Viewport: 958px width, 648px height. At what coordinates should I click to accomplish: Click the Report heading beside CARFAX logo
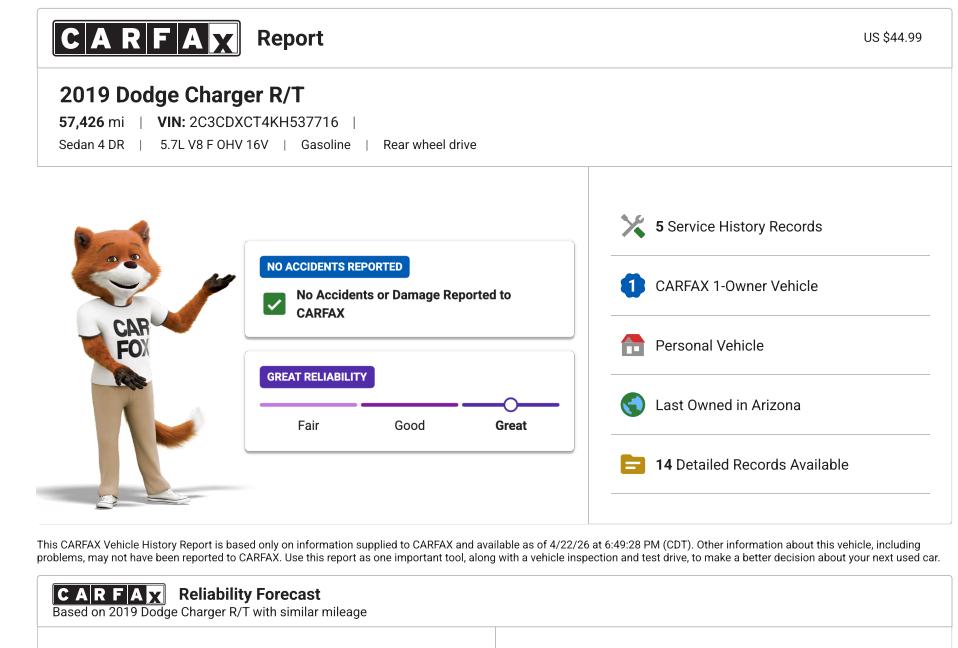[x=290, y=38]
